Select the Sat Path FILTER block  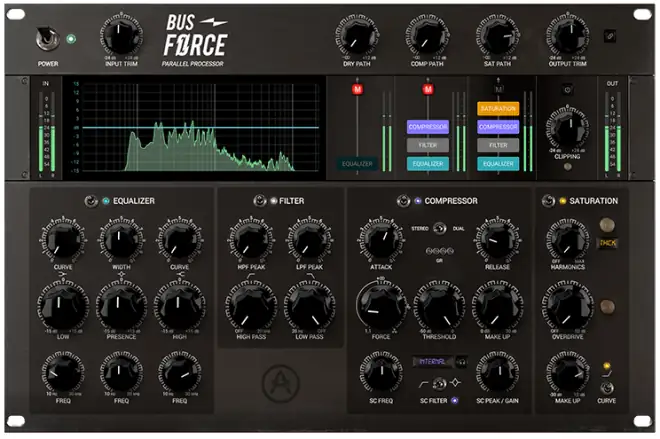click(498, 145)
